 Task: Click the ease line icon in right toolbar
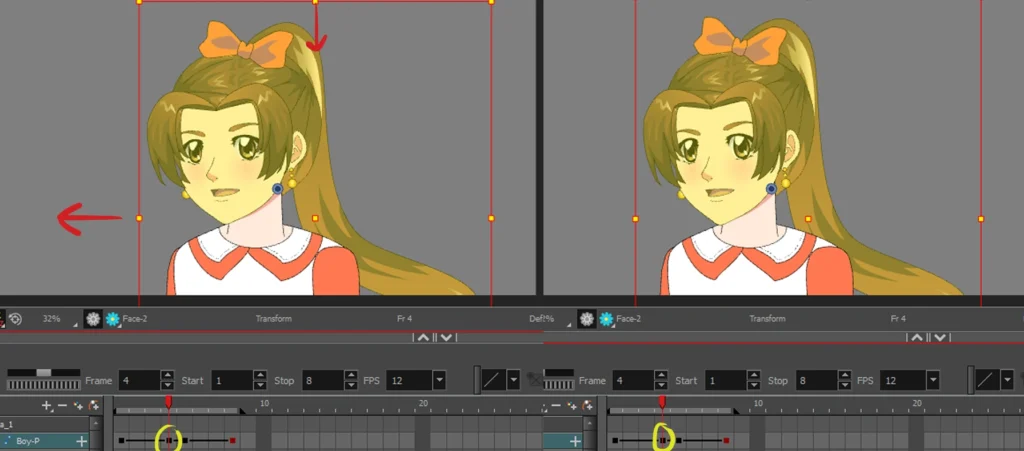[987, 380]
